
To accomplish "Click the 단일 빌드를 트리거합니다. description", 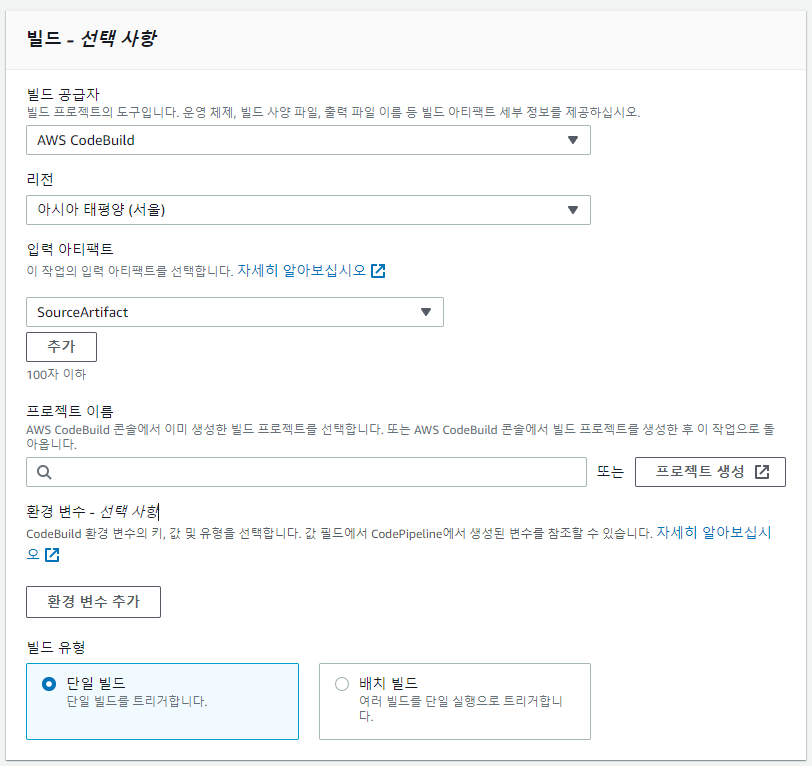I will coord(137,701).
